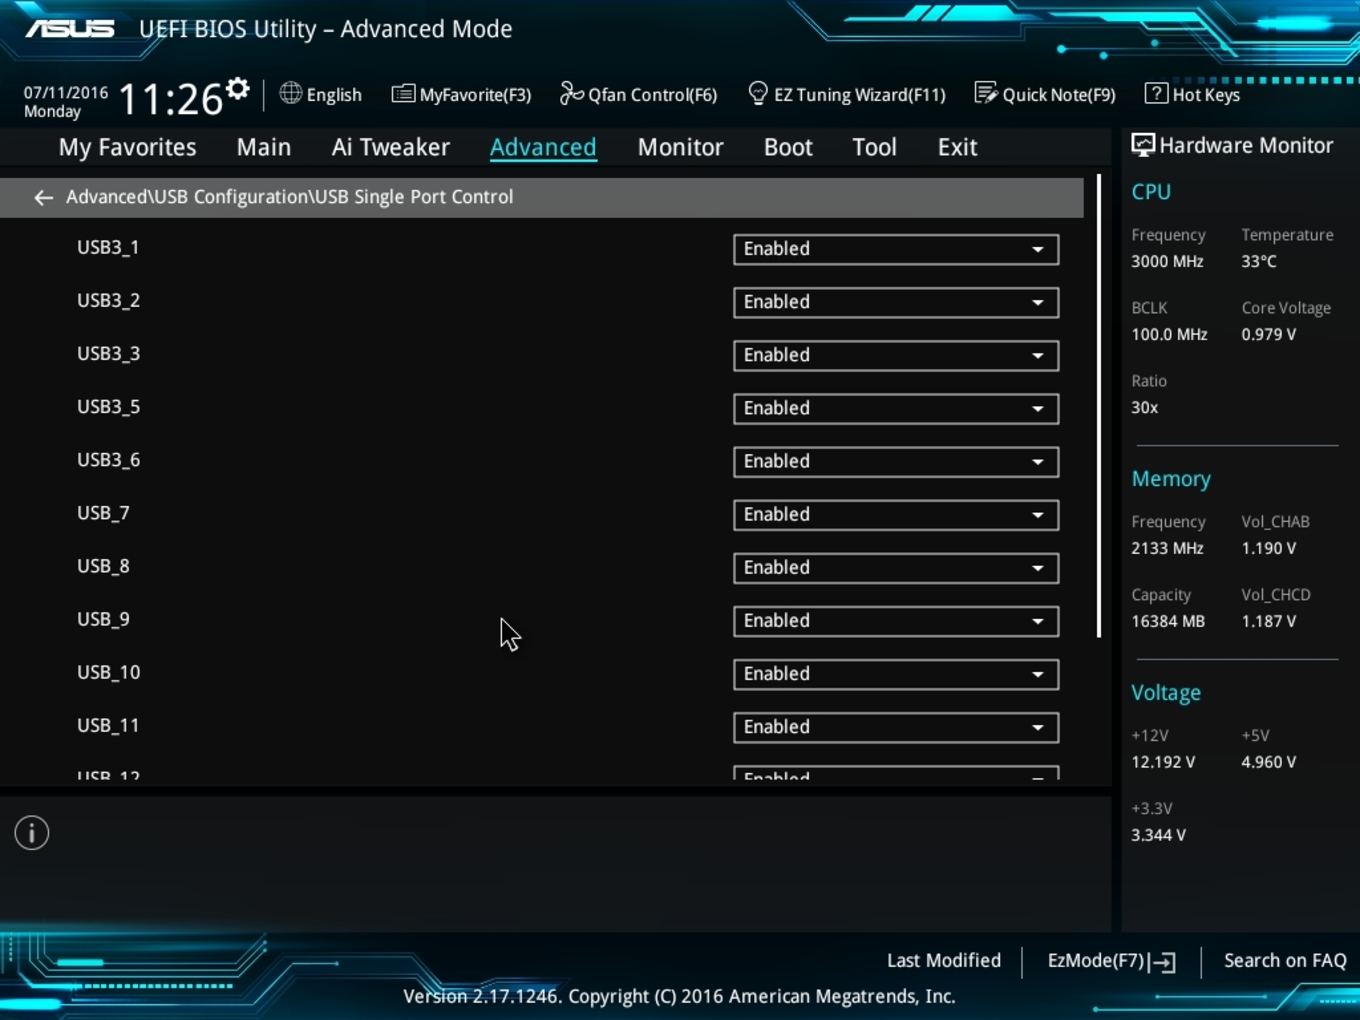Click the Quick Note notepad icon
1360x1020 pixels.
click(x=986, y=94)
